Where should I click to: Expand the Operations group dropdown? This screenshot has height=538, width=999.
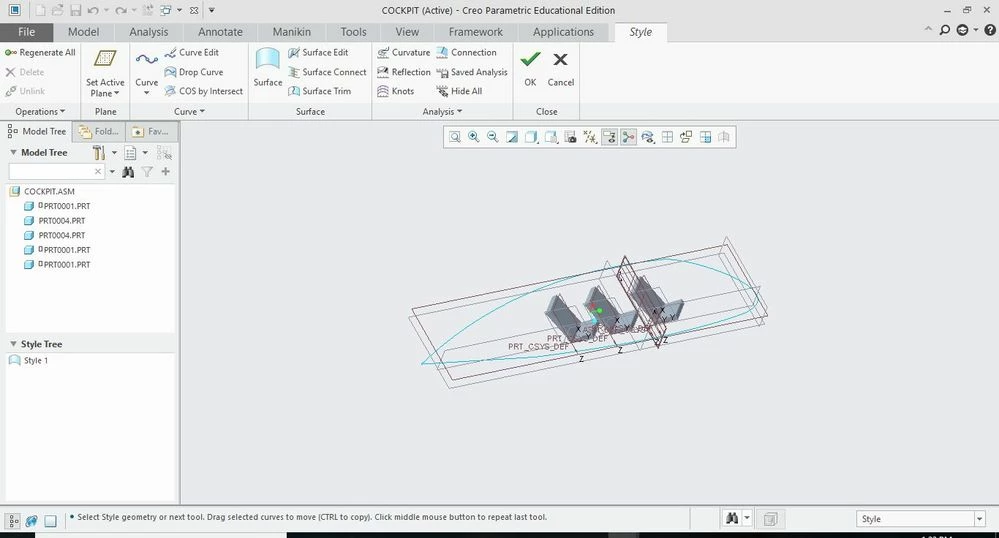tap(40, 112)
